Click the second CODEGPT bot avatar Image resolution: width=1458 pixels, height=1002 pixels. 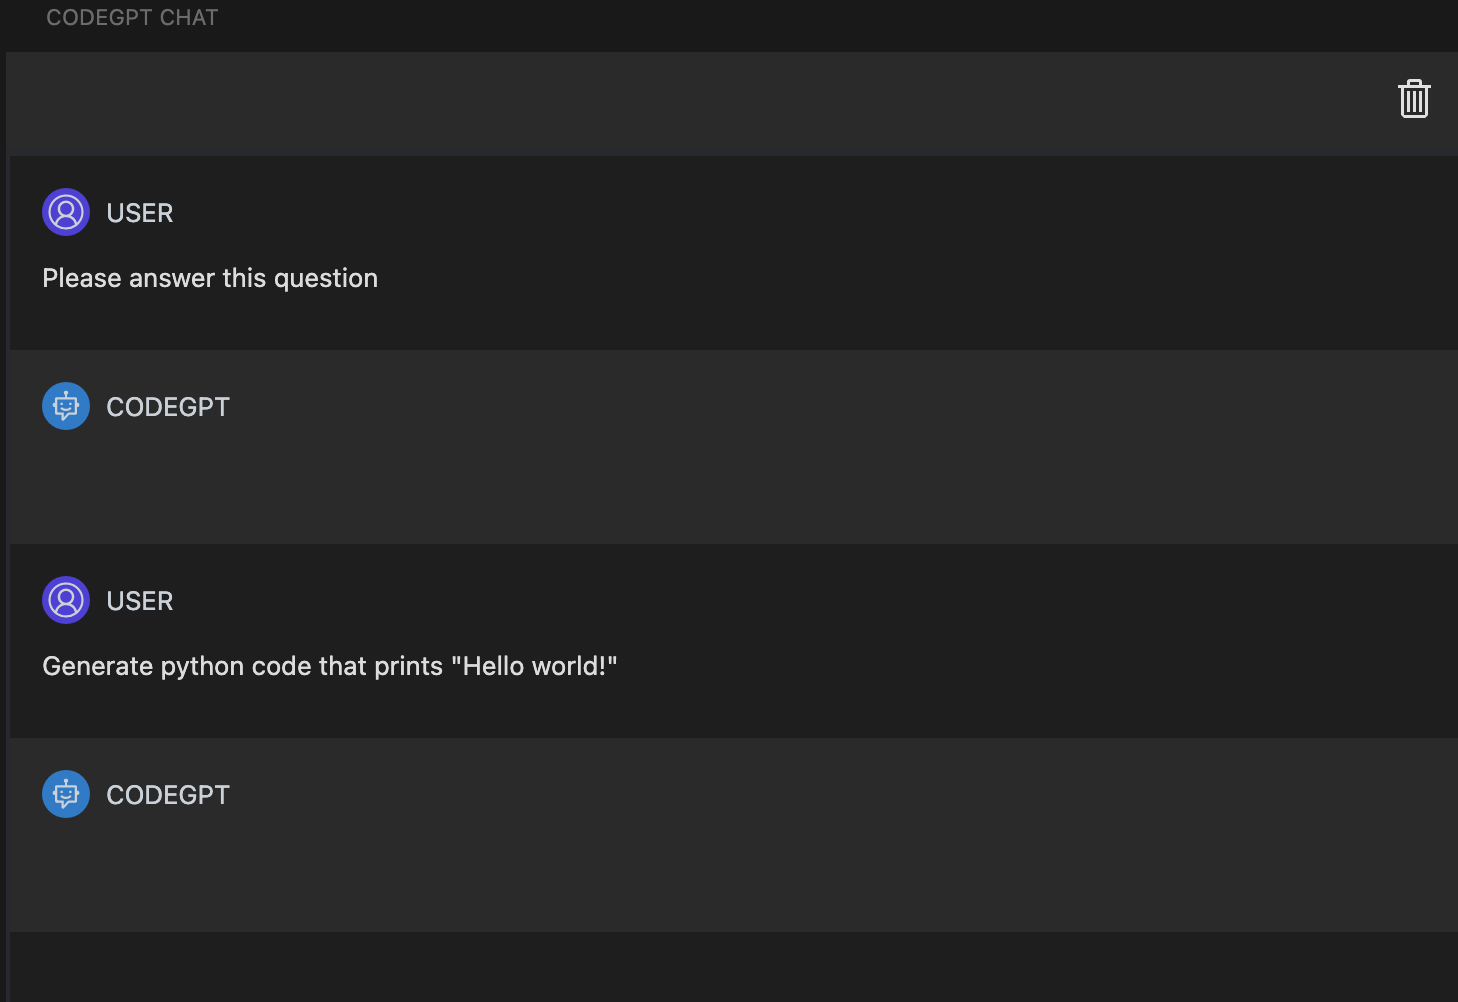coord(65,794)
